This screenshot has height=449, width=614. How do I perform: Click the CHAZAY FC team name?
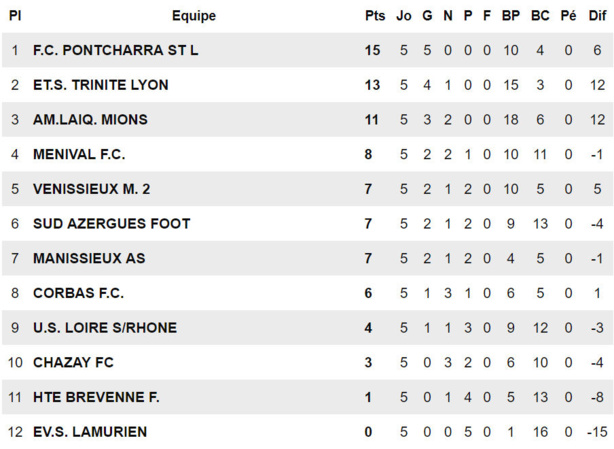click(x=73, y=362)
